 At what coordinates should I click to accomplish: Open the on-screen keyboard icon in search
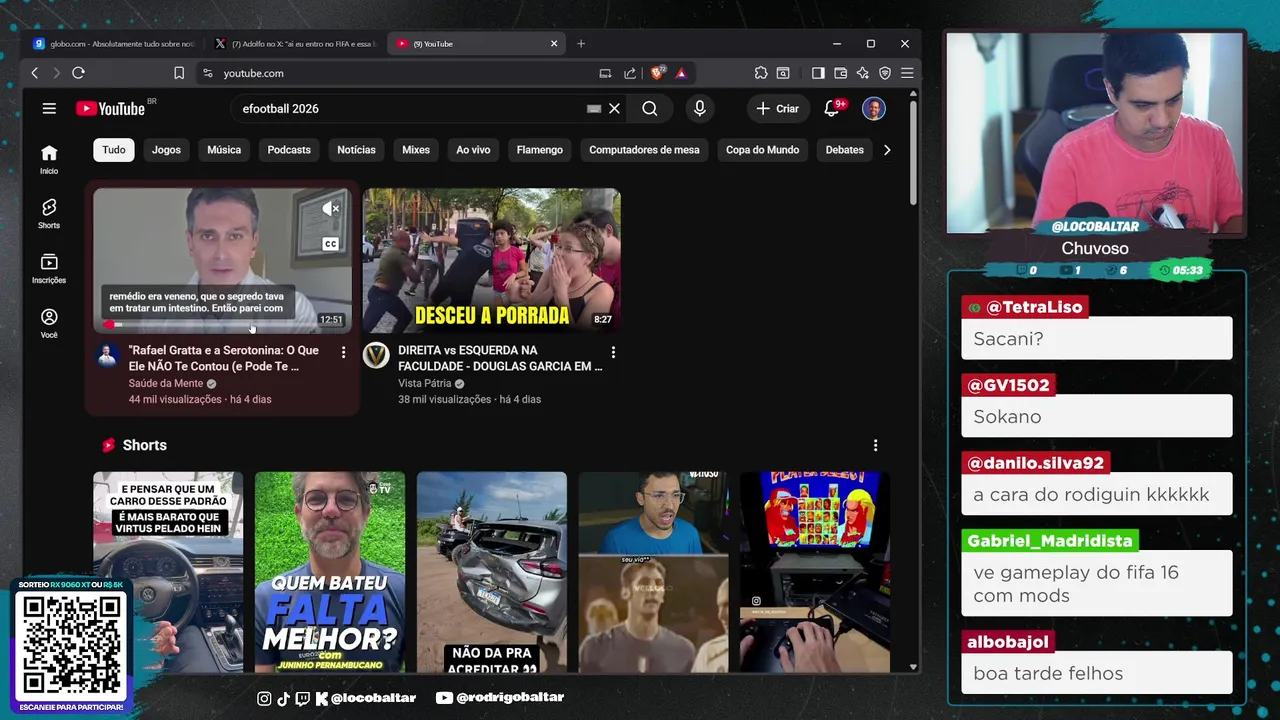tap(594, 108)
